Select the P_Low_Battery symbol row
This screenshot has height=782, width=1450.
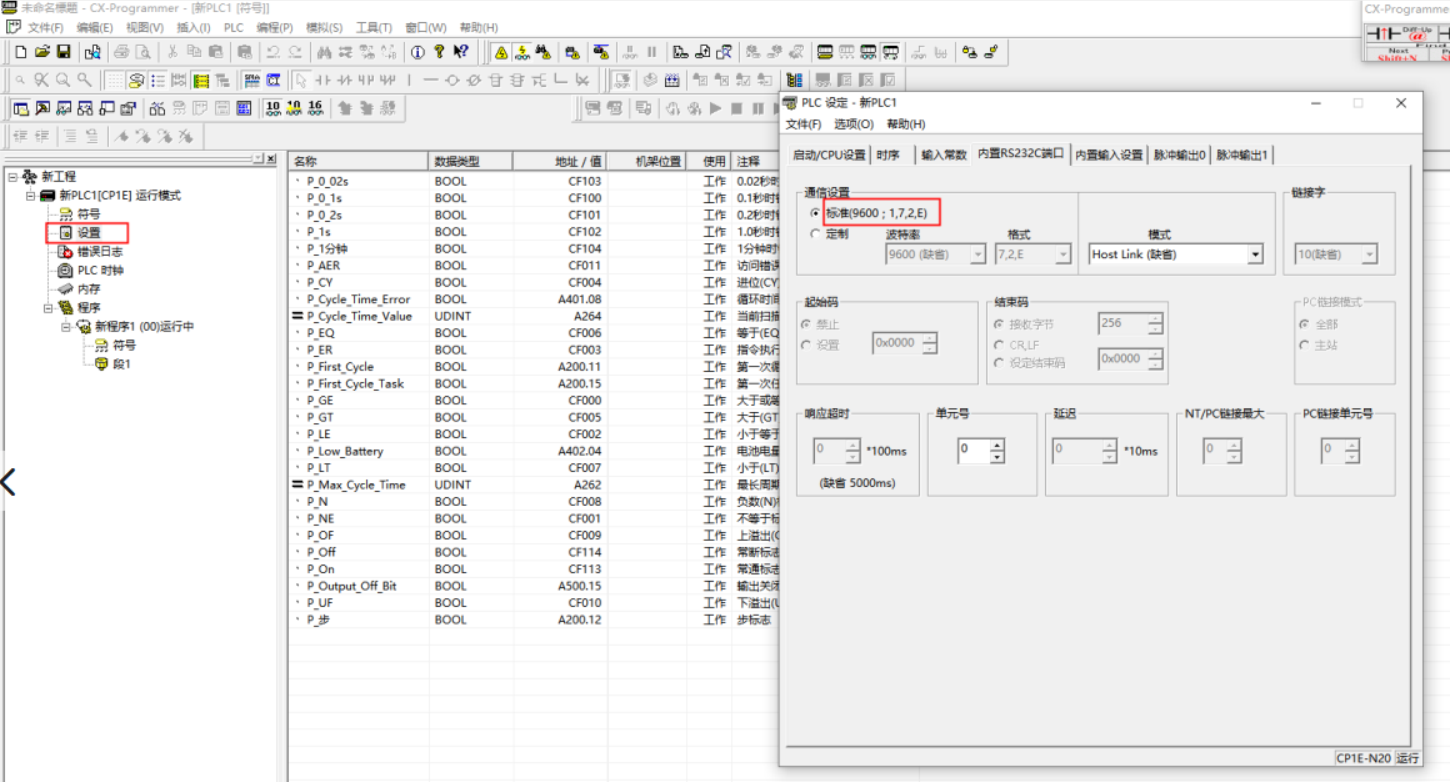point(534,451)
